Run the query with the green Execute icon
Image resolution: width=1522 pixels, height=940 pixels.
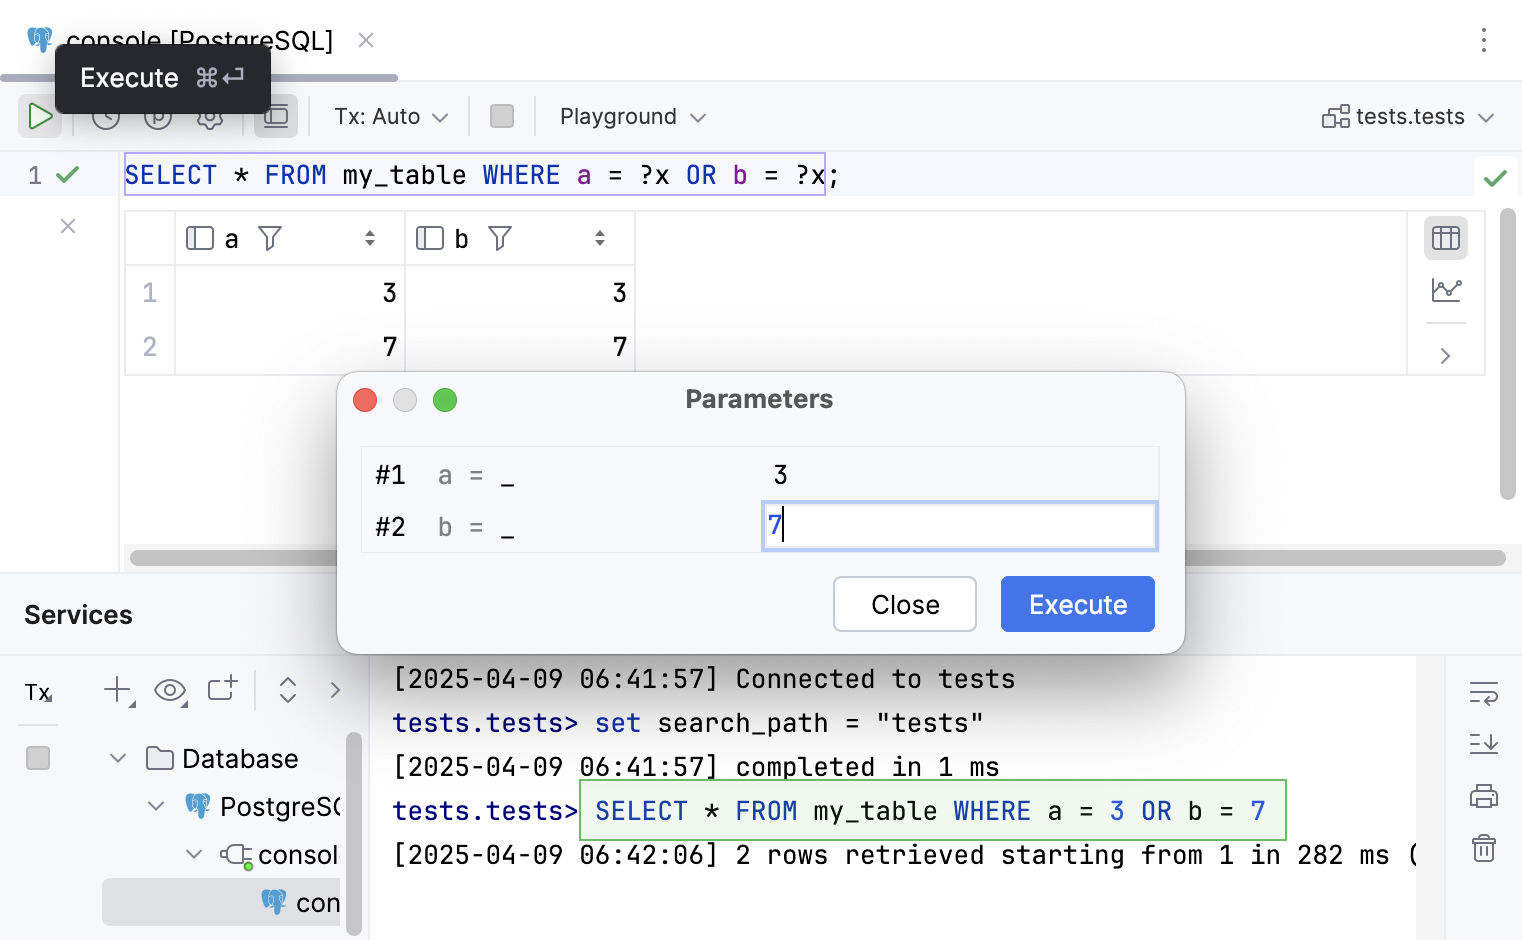40,116
